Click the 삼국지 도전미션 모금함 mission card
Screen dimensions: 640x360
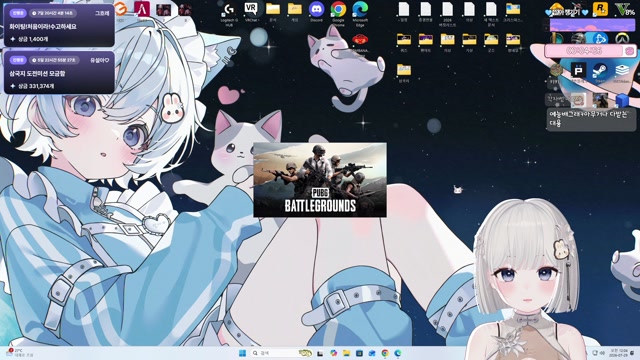[x=59, y=73]
